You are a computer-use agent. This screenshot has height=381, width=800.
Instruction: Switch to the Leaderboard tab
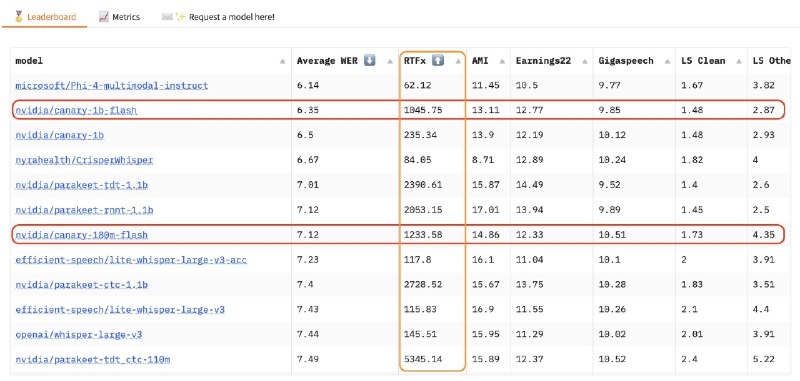[x=45, y=17]
